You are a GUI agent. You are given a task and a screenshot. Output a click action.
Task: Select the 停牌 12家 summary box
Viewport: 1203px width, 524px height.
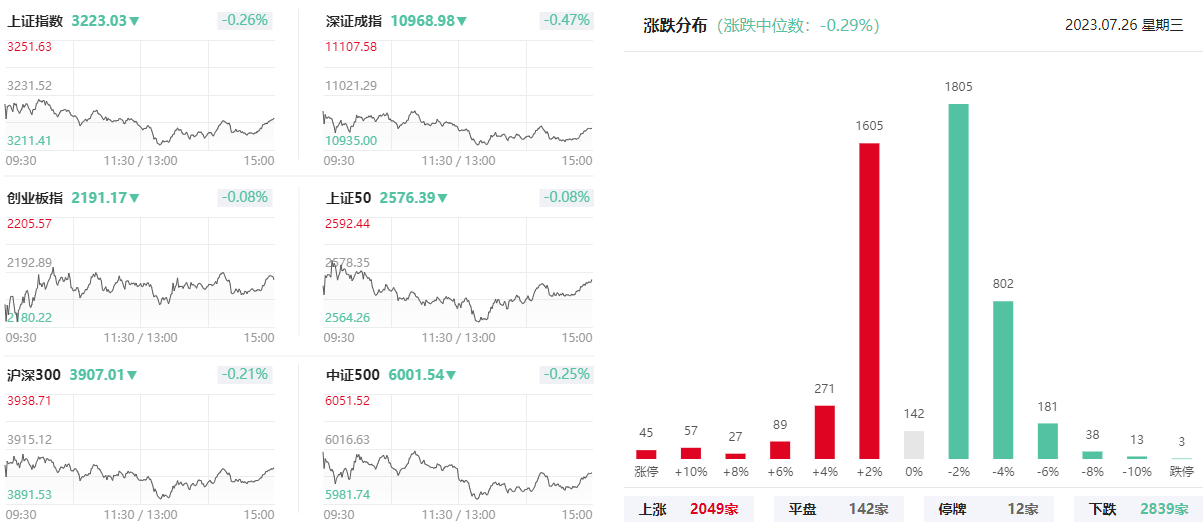[988, 509]
